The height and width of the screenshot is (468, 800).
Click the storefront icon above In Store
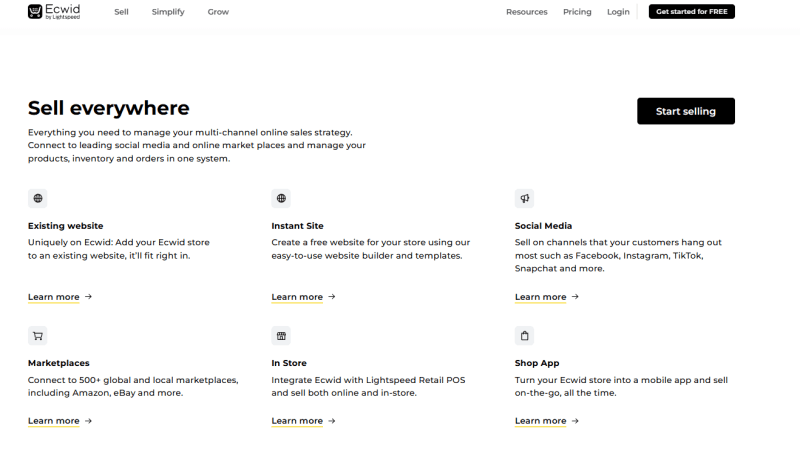[x=281, y=336]
